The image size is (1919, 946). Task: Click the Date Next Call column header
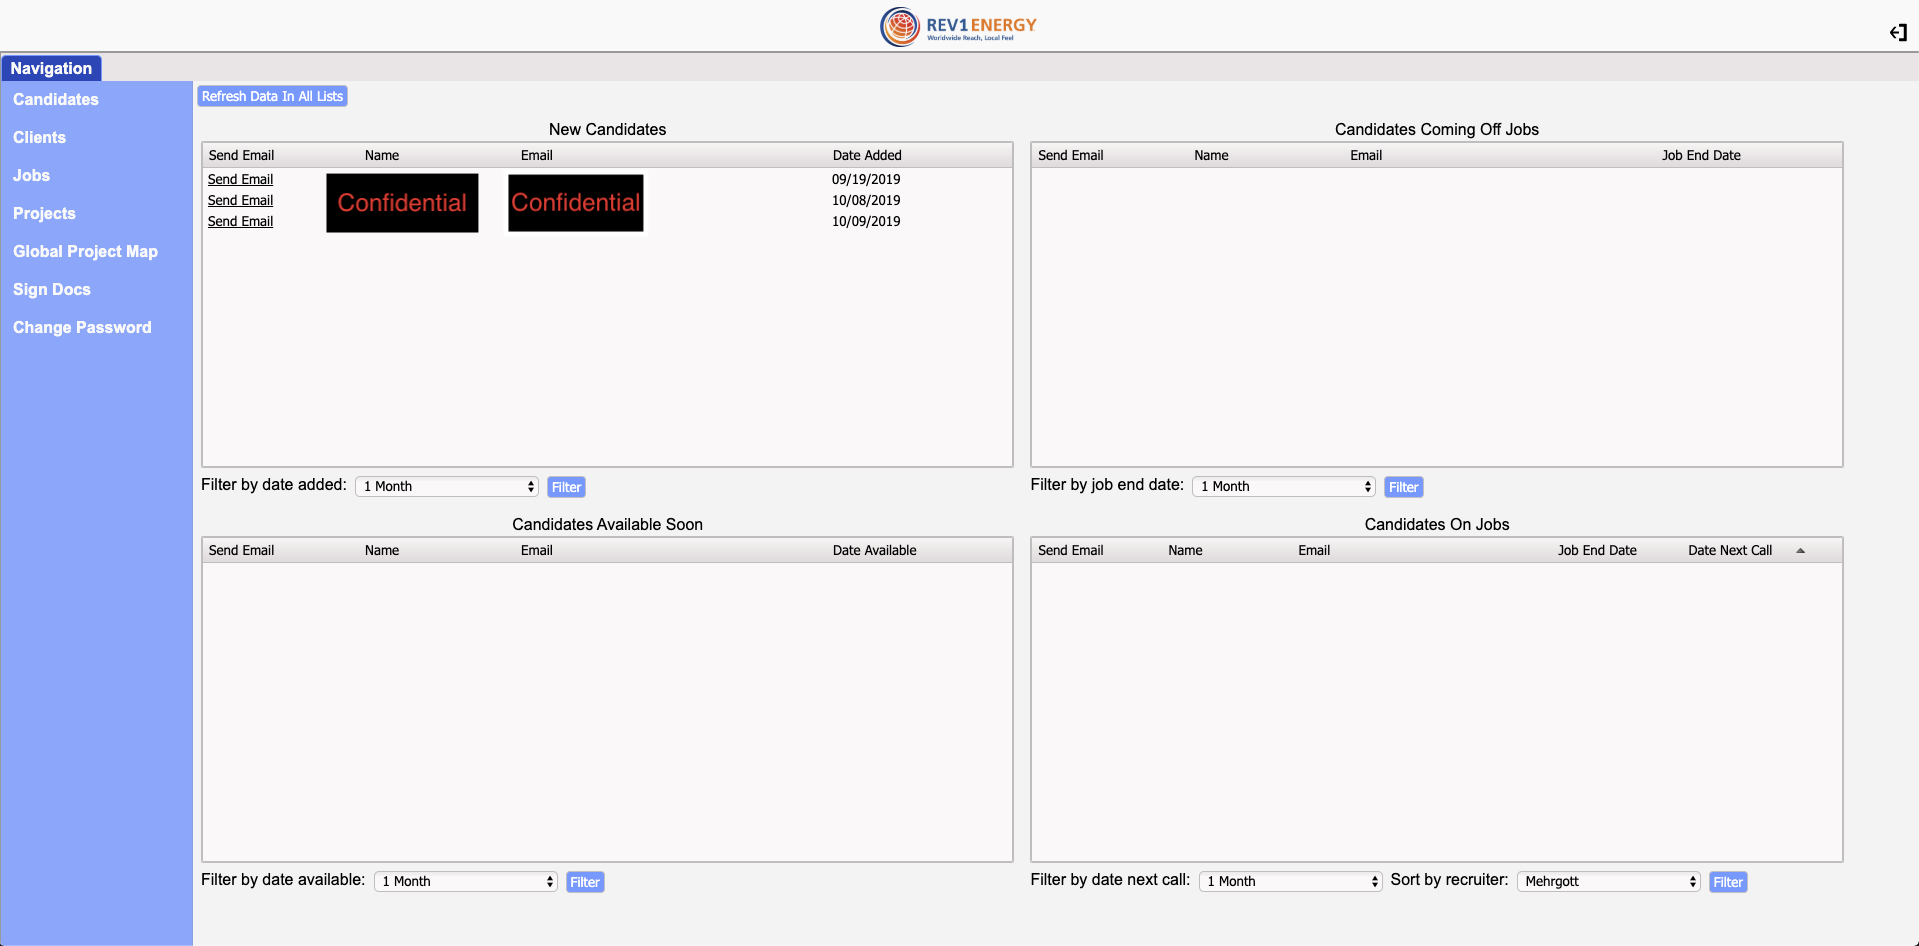[x=1730, y=550]
